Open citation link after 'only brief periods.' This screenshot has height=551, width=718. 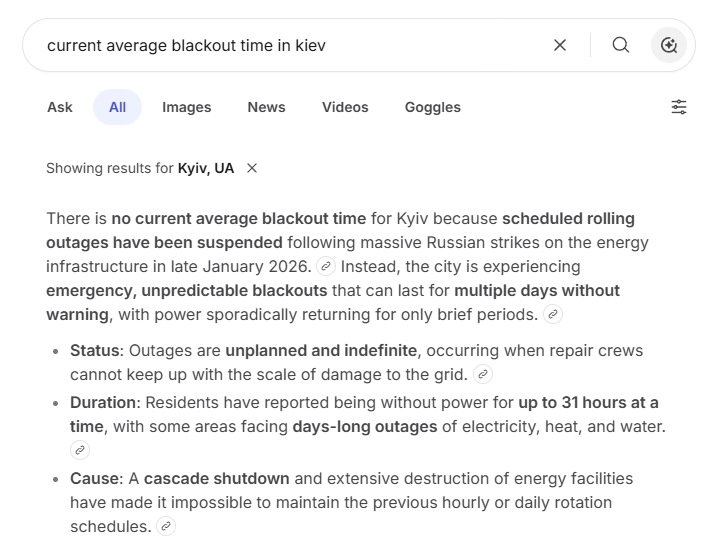pyautogui.click(x=553, y=314)
